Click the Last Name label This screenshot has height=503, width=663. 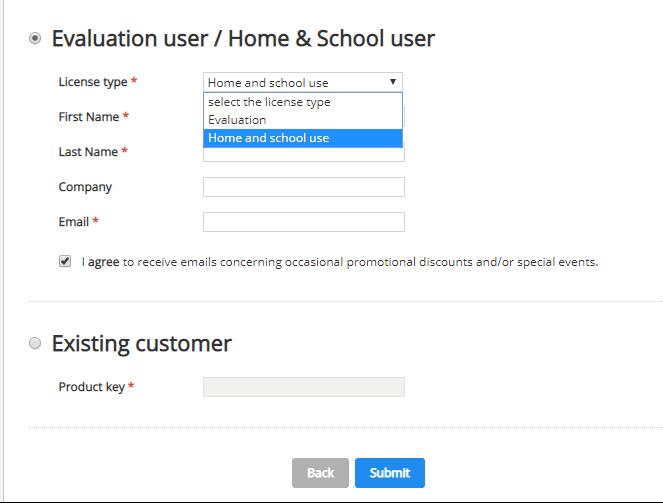tap(89, 152)
